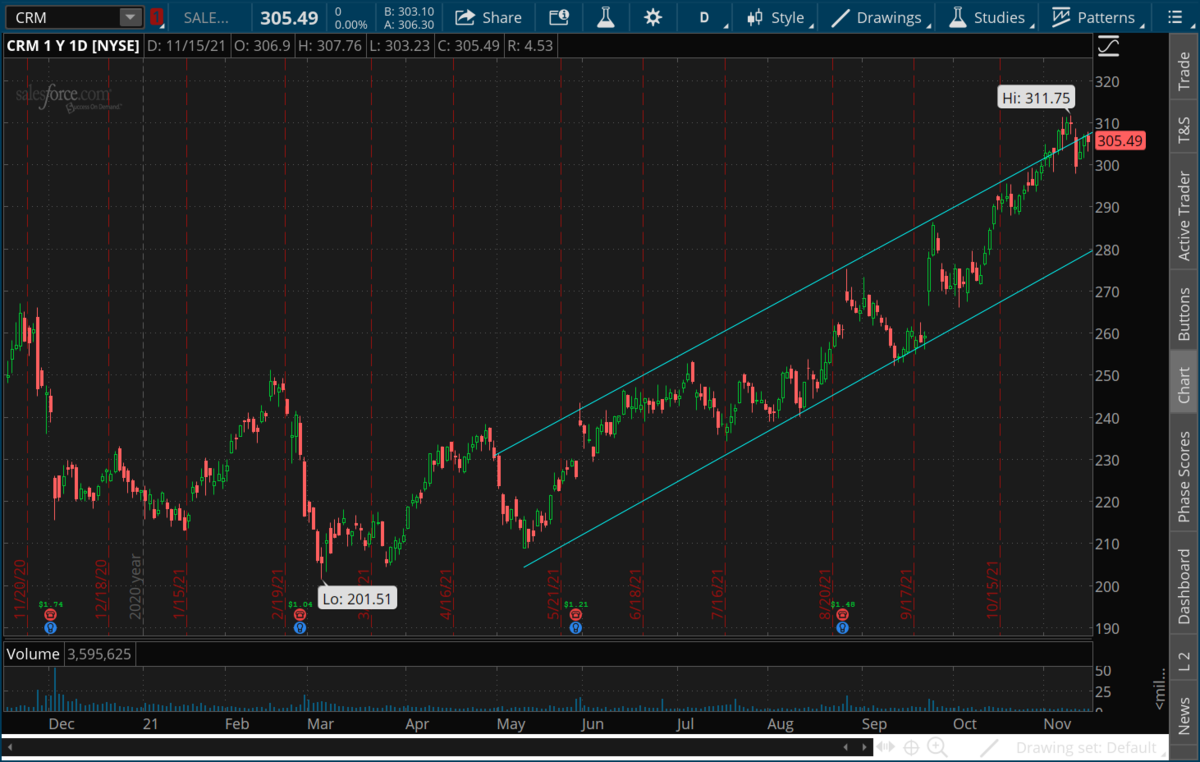1200x762 pixels.
Task: Click the Volume study label
Action: coord(33,654)
